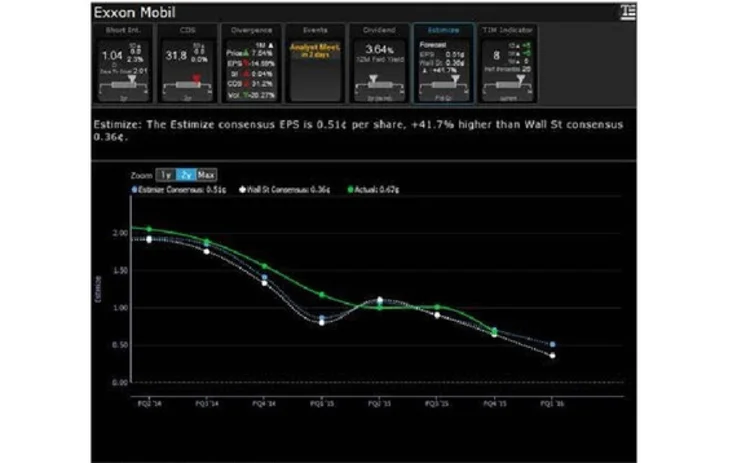
Task: Toggle Wall St Consensus legend entry
Action: click(x=285, y=190)
